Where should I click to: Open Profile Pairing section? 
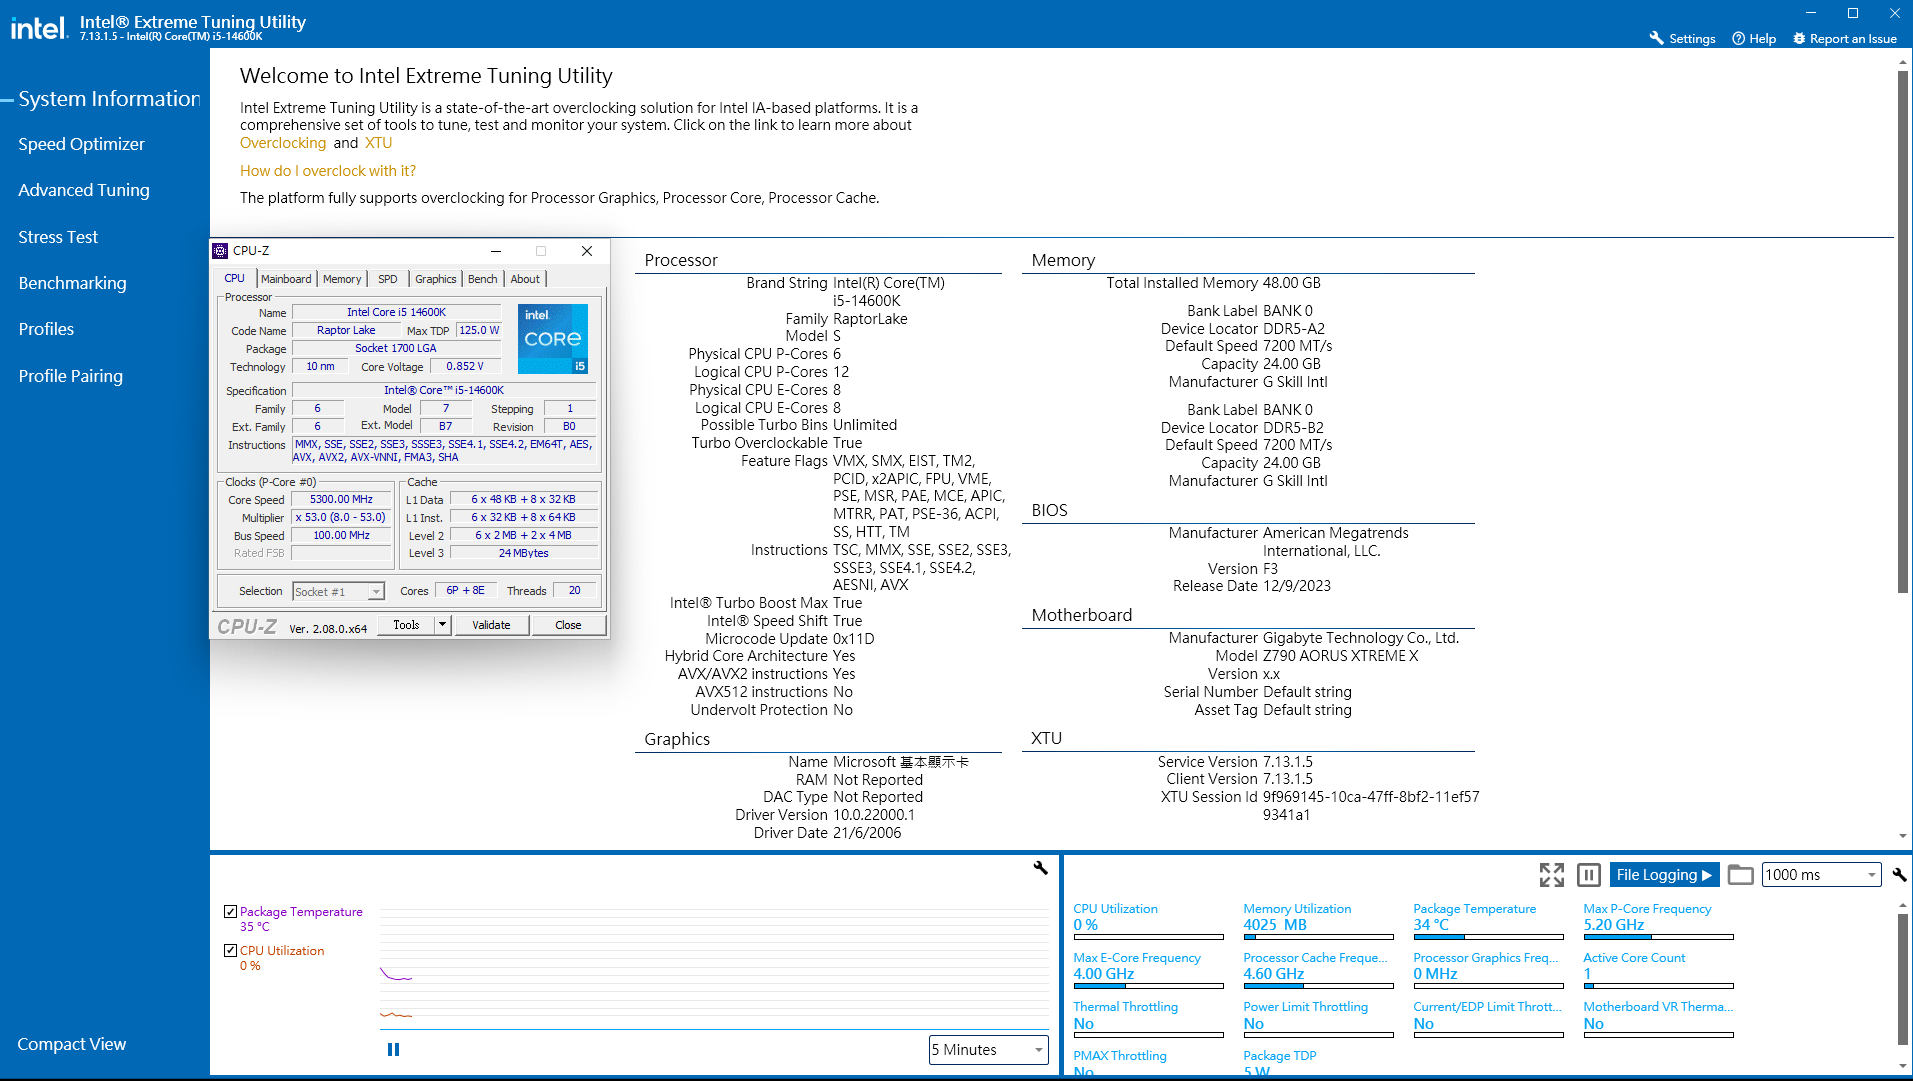pyautogui.click(x=70, y=376)
